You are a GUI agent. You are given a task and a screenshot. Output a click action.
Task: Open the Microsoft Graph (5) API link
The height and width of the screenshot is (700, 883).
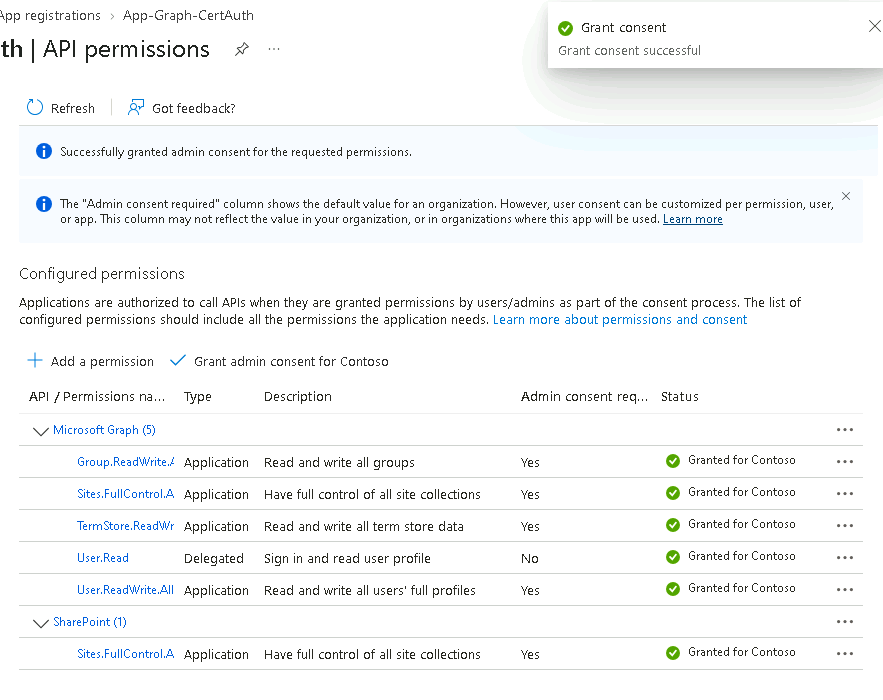click(x=104, y=430)
